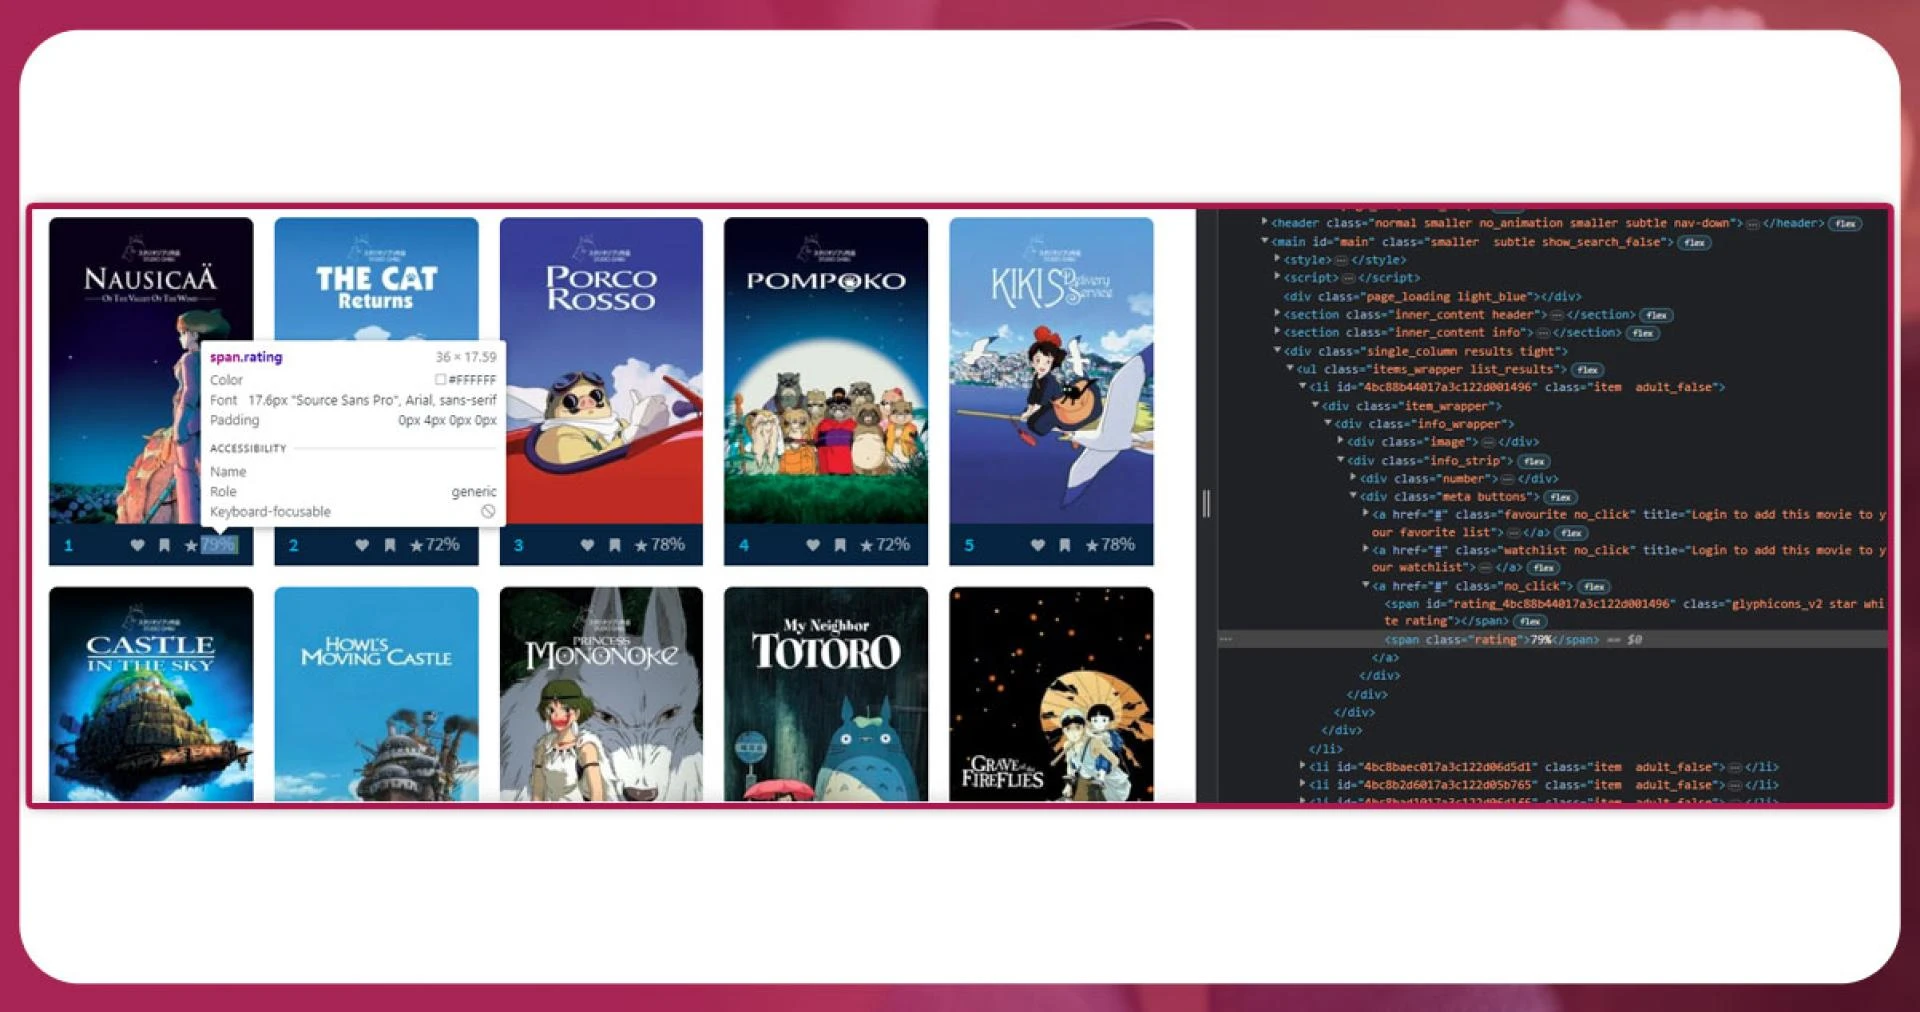The image size is (1920, 1012).
Task: Open My Neighbor Totoro poster
Action: pos(826,694)
